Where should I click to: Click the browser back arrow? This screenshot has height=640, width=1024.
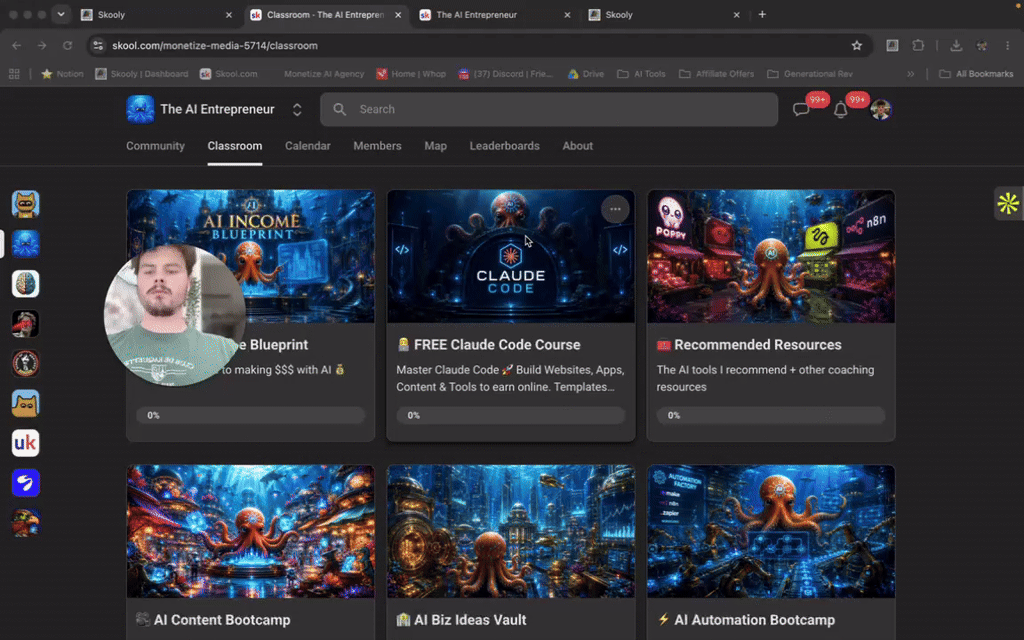(x=16, y=45)
